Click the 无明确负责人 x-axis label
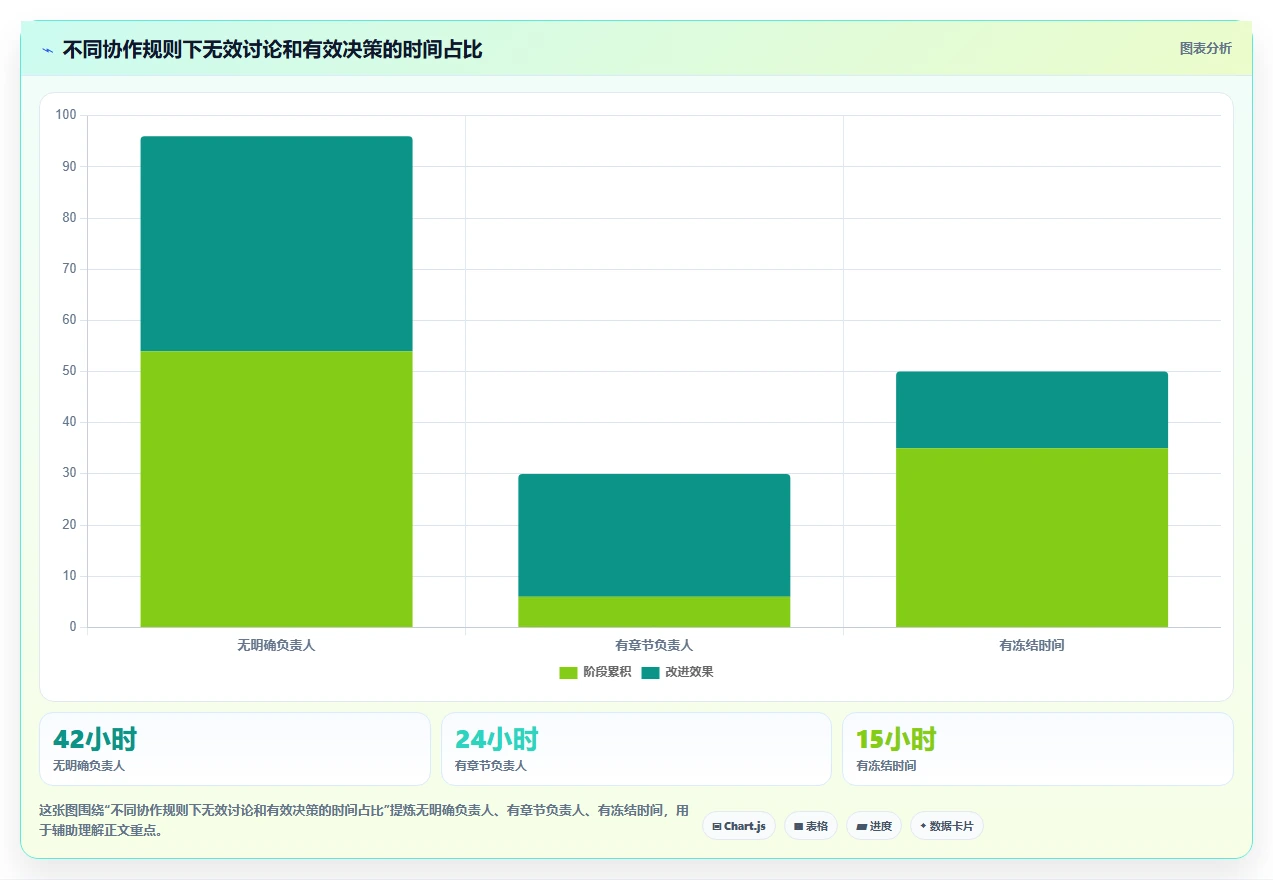This screenshot has width=1273, height=880. pos(276,646)
